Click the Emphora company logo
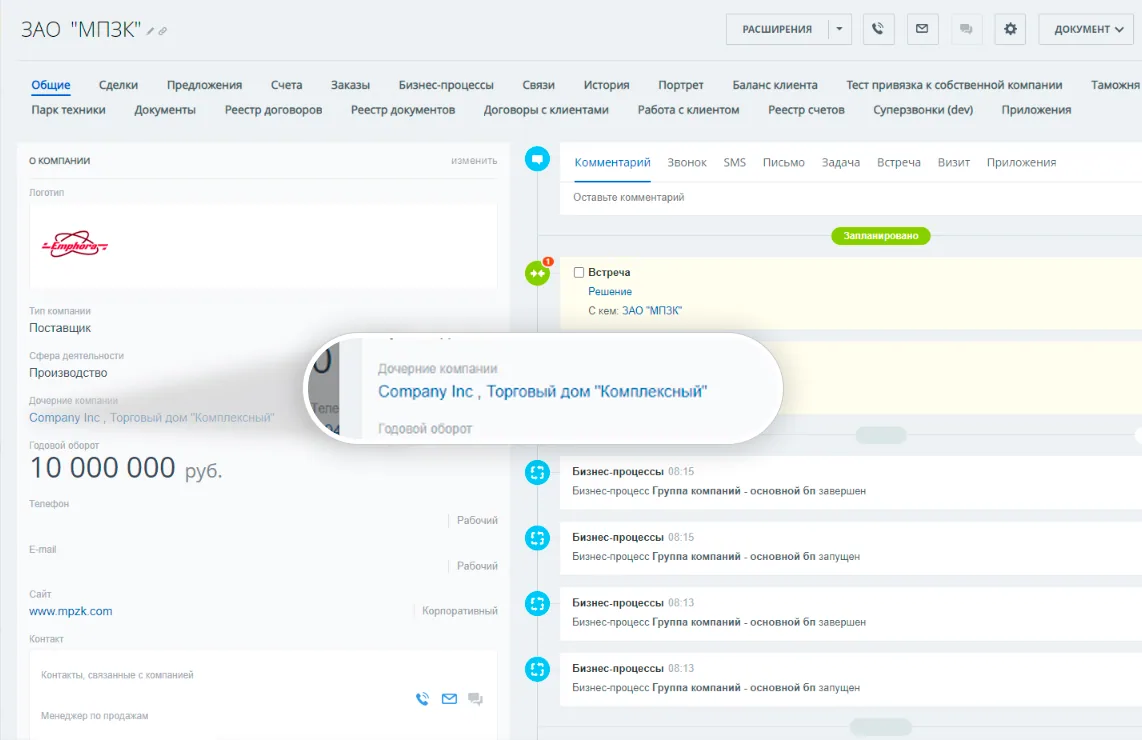Viewport: 1142px width, 740px height. 75,245
